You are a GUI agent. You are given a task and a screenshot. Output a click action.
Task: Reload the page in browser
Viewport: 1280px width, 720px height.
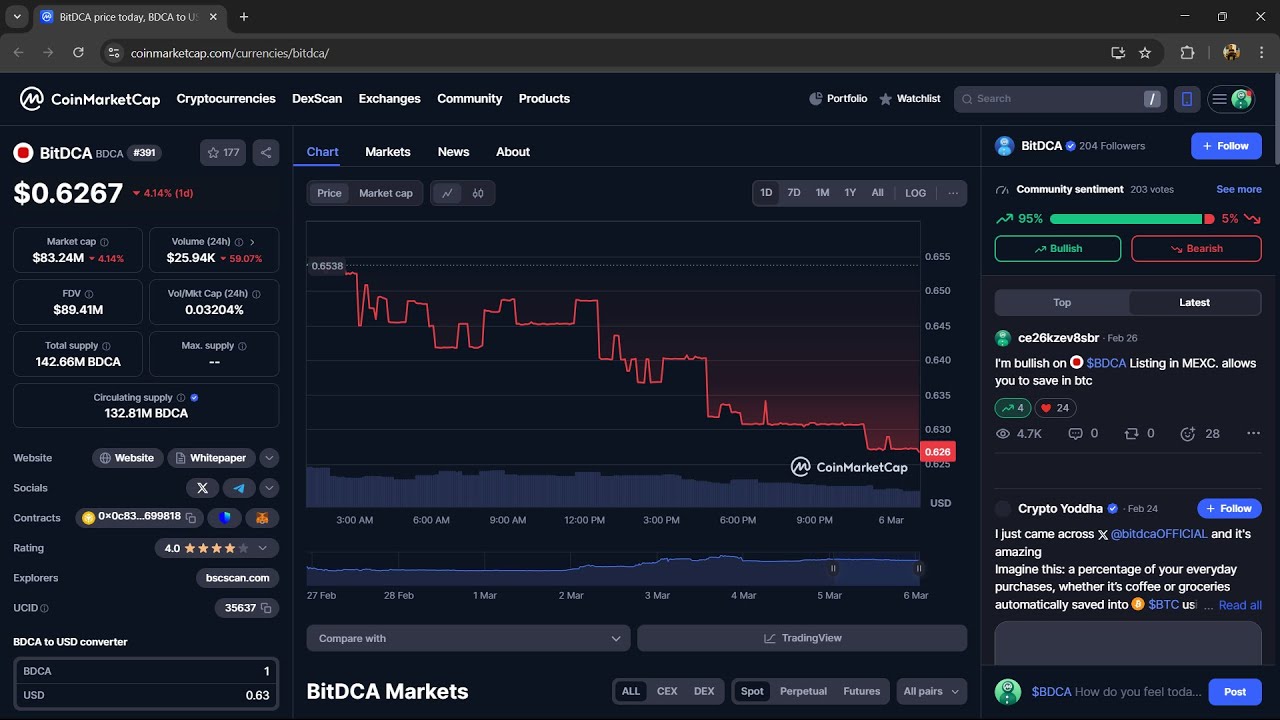pos(78,53)
